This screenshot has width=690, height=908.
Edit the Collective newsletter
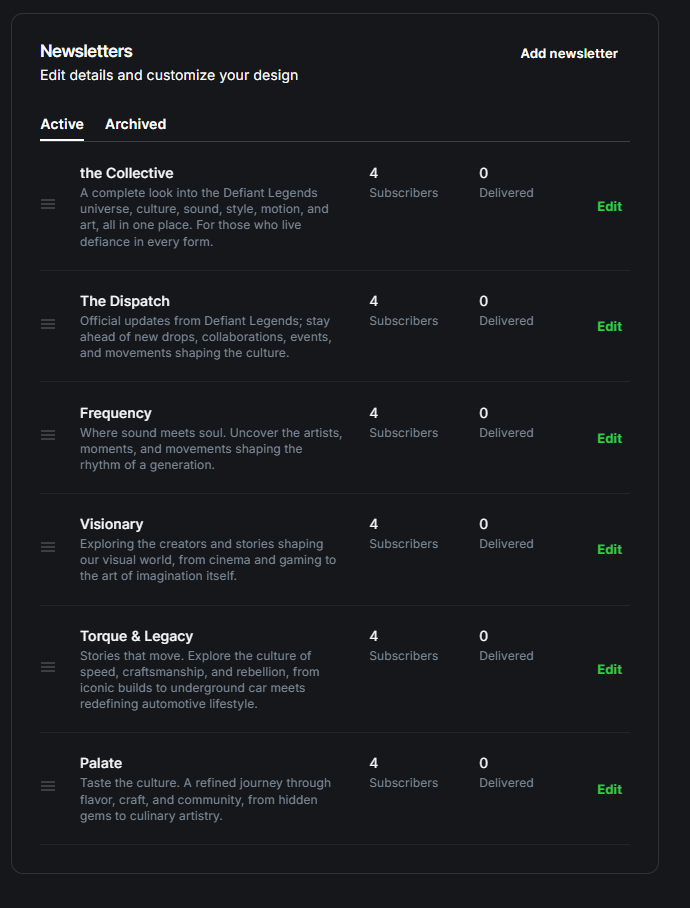click(x=609, y=207)
